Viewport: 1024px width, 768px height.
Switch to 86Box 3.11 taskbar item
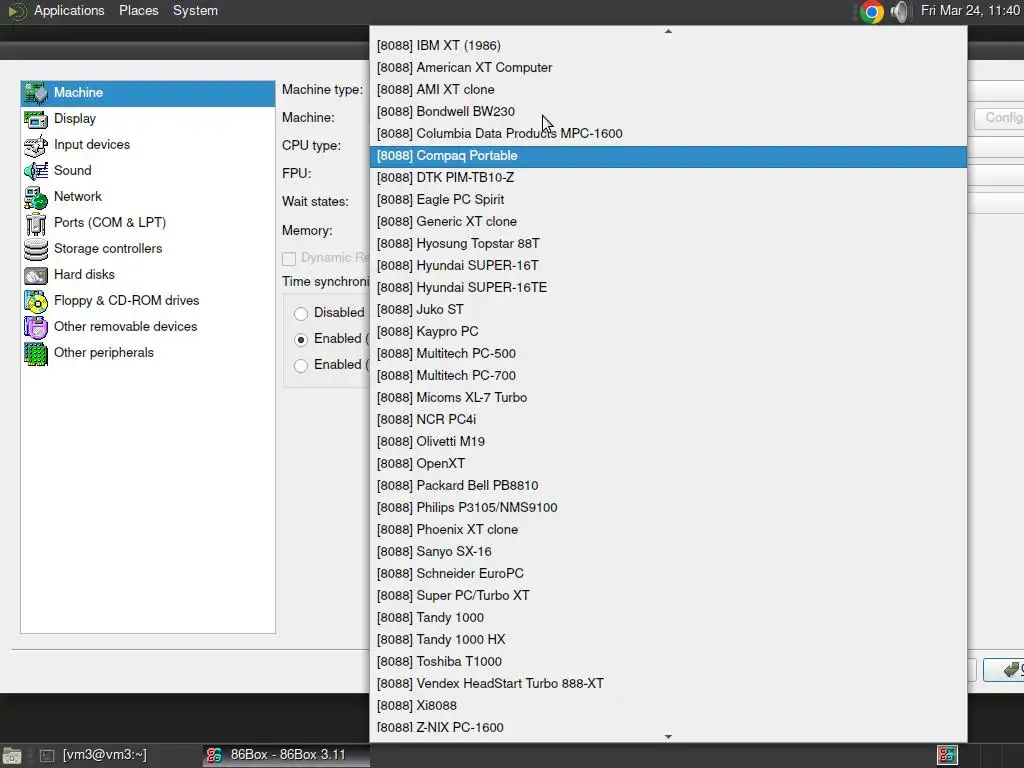tap(287, 755)
